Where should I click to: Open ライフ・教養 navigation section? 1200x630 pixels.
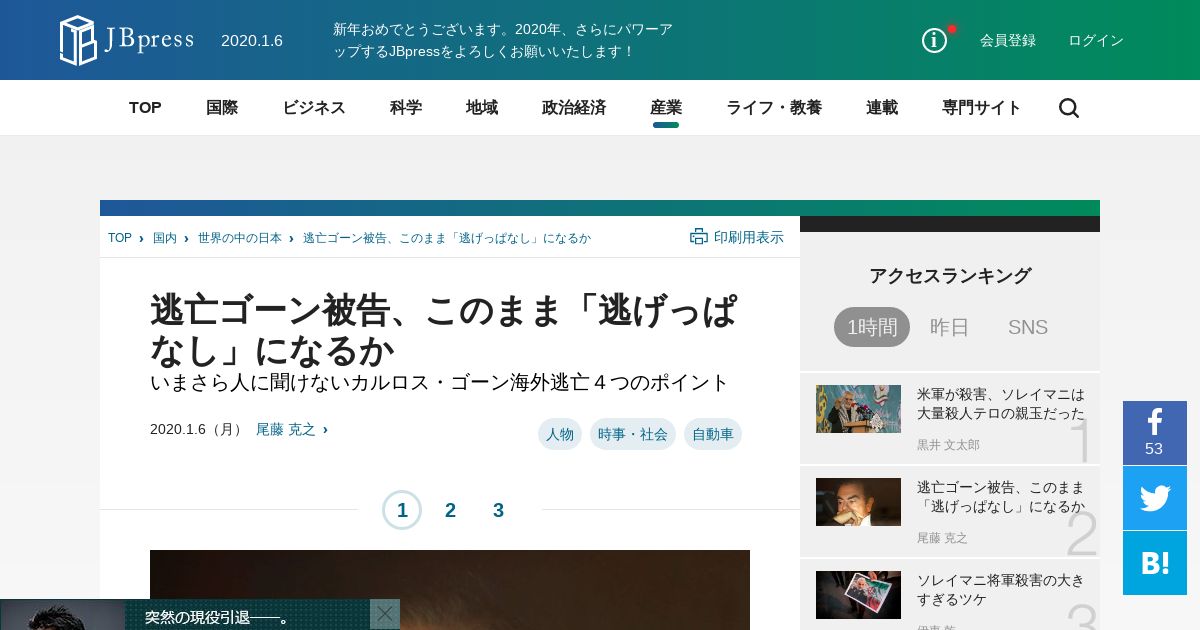pos(774,108)
